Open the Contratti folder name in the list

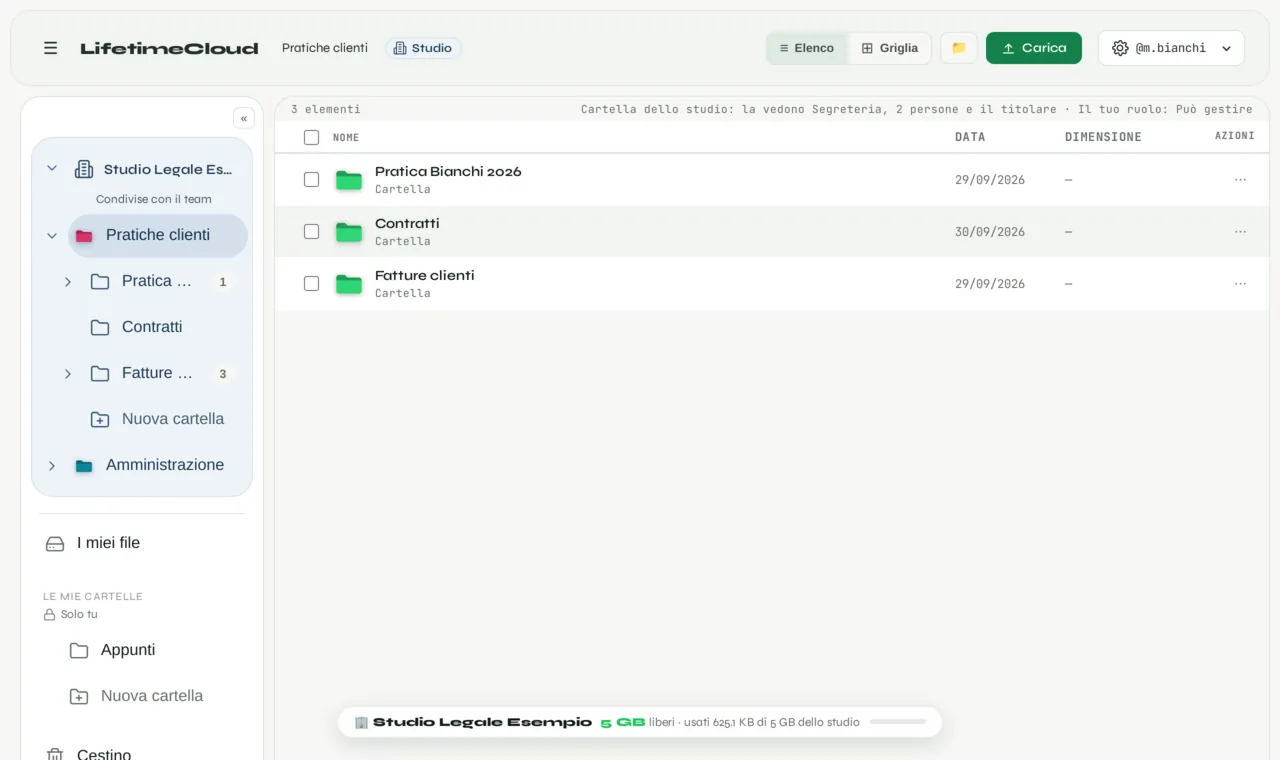click(407, 223)
